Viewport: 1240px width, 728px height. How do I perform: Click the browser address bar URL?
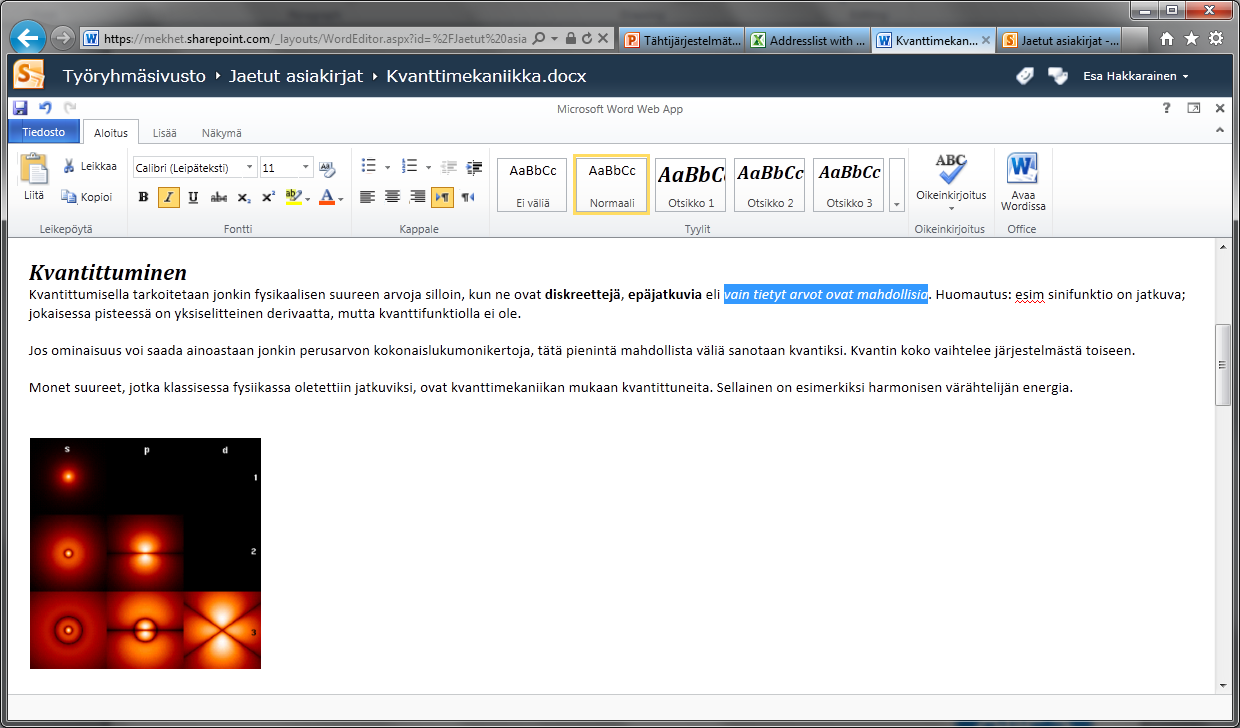[315, 39]
